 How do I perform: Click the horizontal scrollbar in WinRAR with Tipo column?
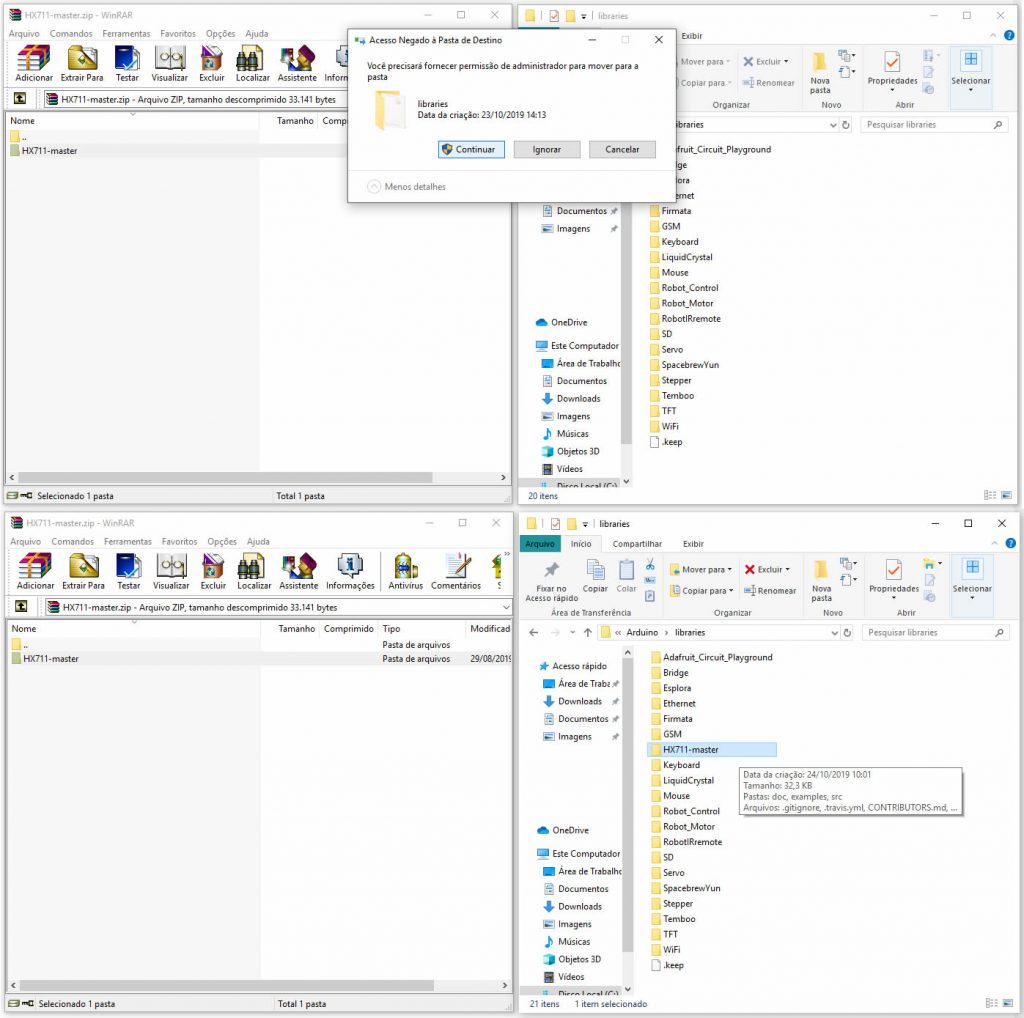point(227,985)
